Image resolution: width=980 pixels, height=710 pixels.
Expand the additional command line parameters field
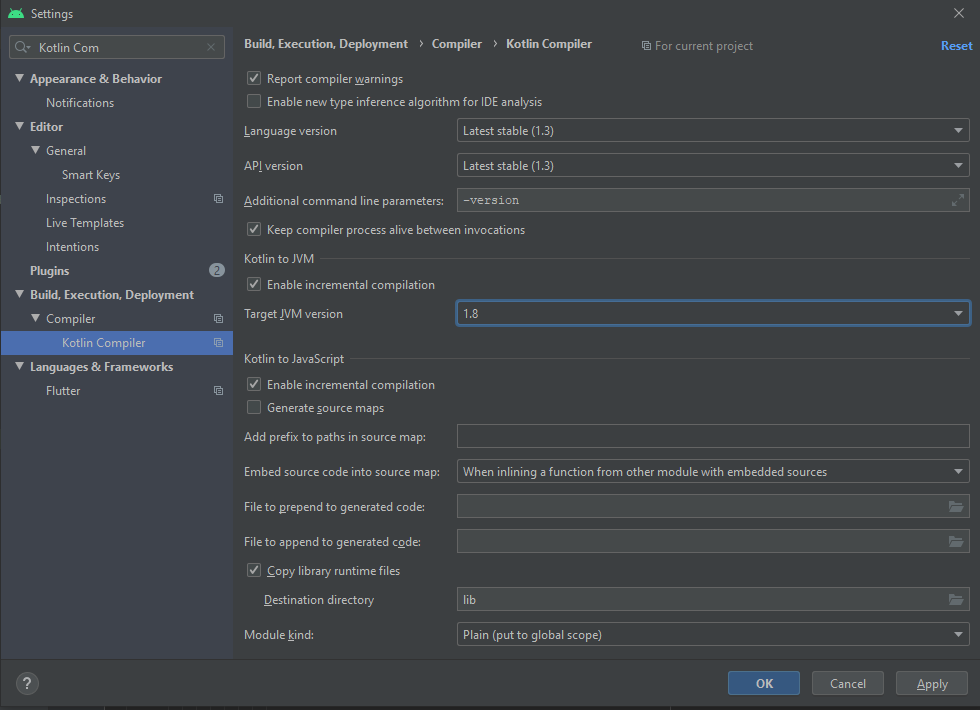click(x=958, y=200)
